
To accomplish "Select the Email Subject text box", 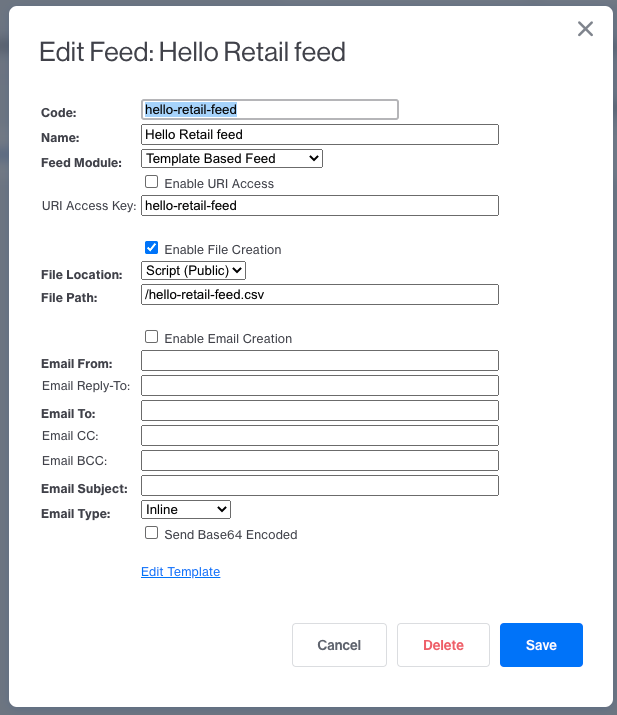I will point(320,486).
